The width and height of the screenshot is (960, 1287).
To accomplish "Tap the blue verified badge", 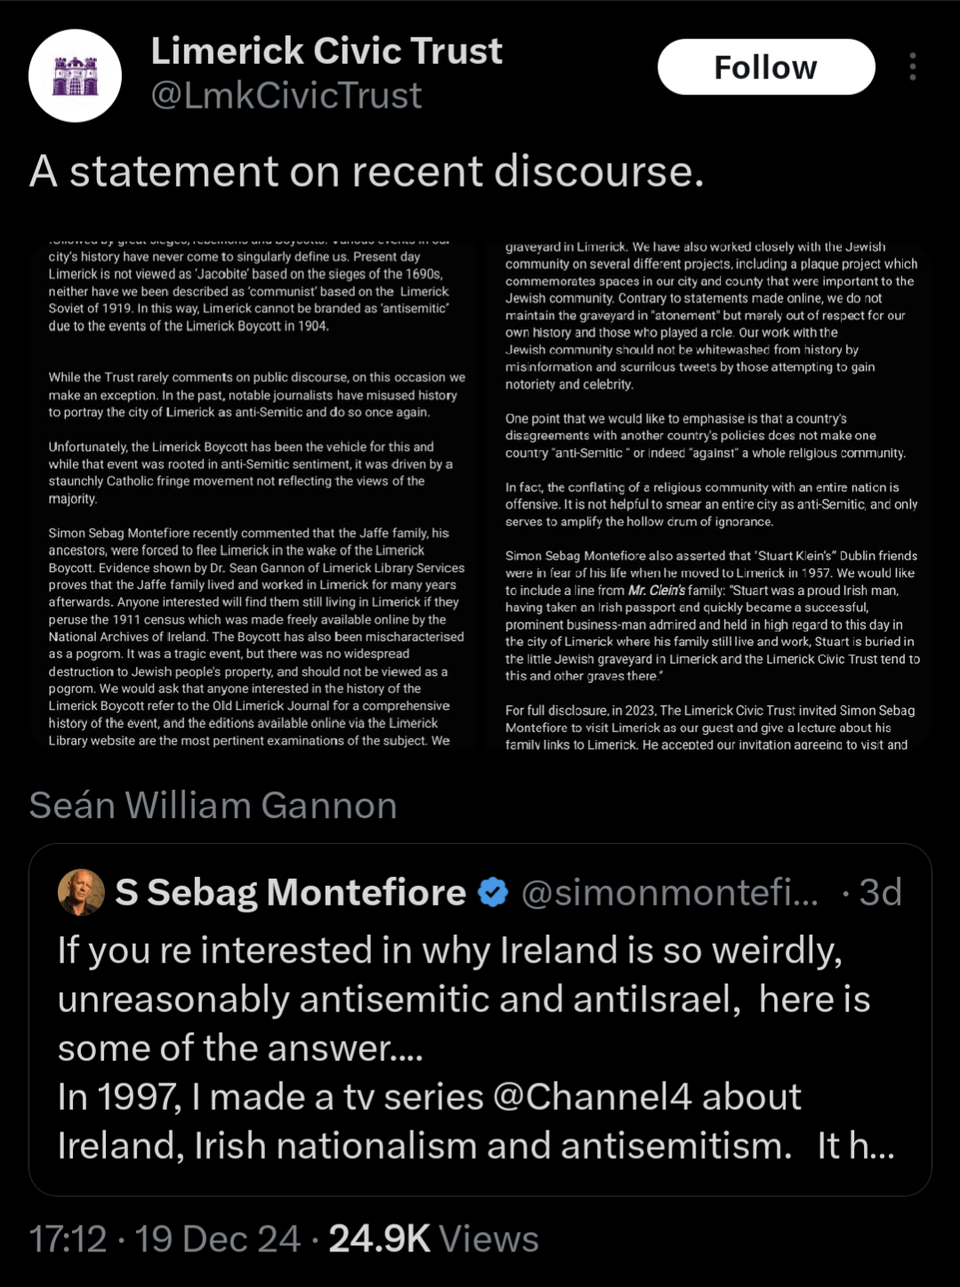I will coord(493,892).
